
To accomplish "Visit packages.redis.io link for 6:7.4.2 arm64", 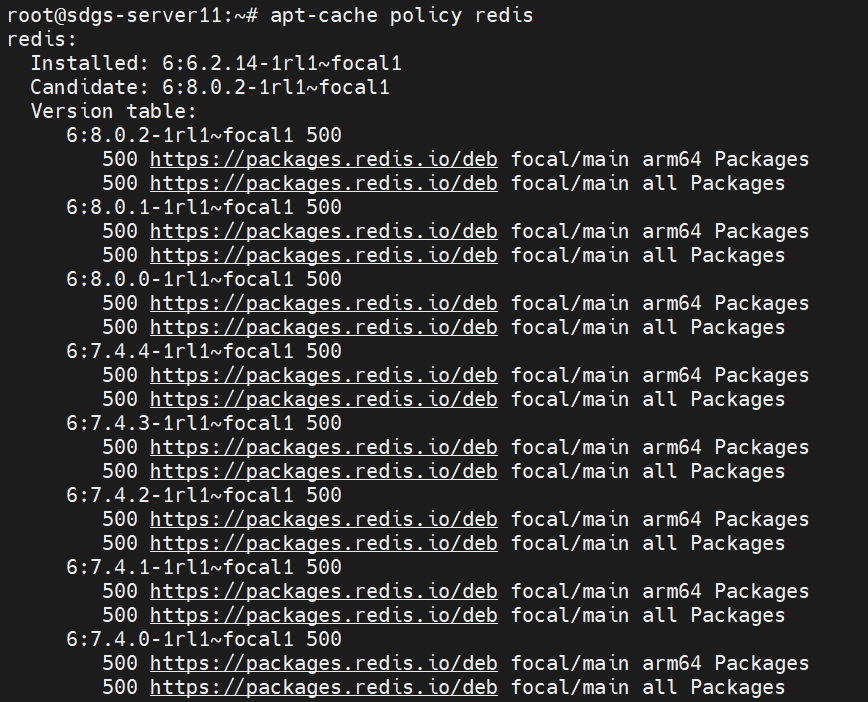I will coord(324,519).
